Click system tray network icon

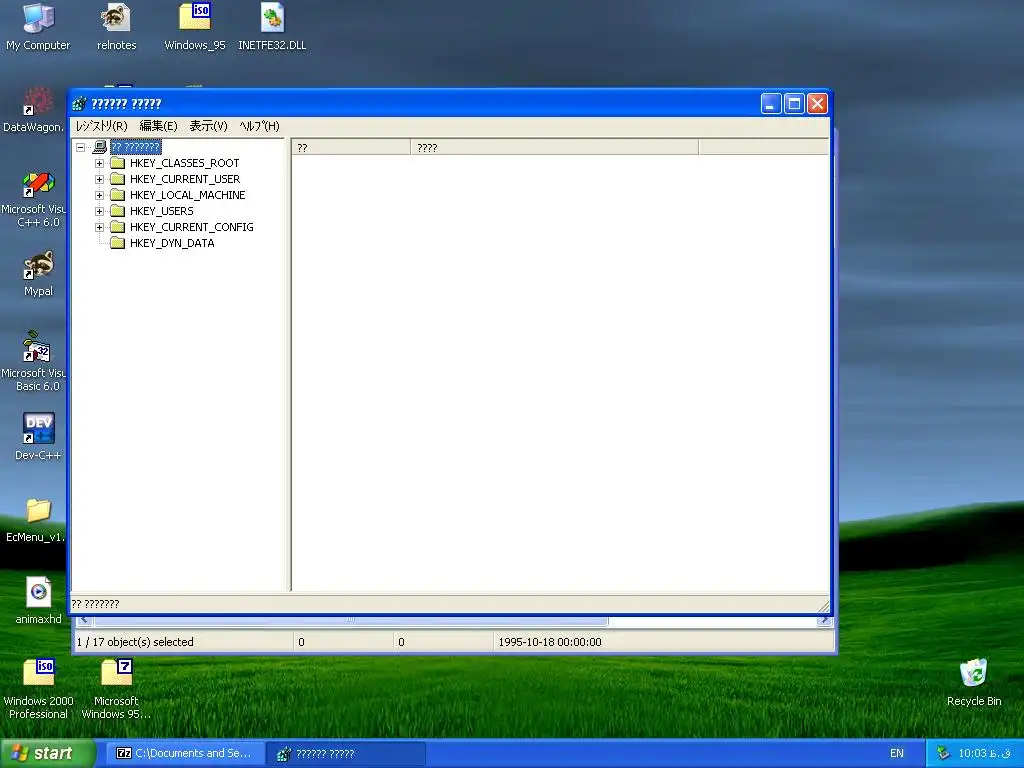[942, 754]
